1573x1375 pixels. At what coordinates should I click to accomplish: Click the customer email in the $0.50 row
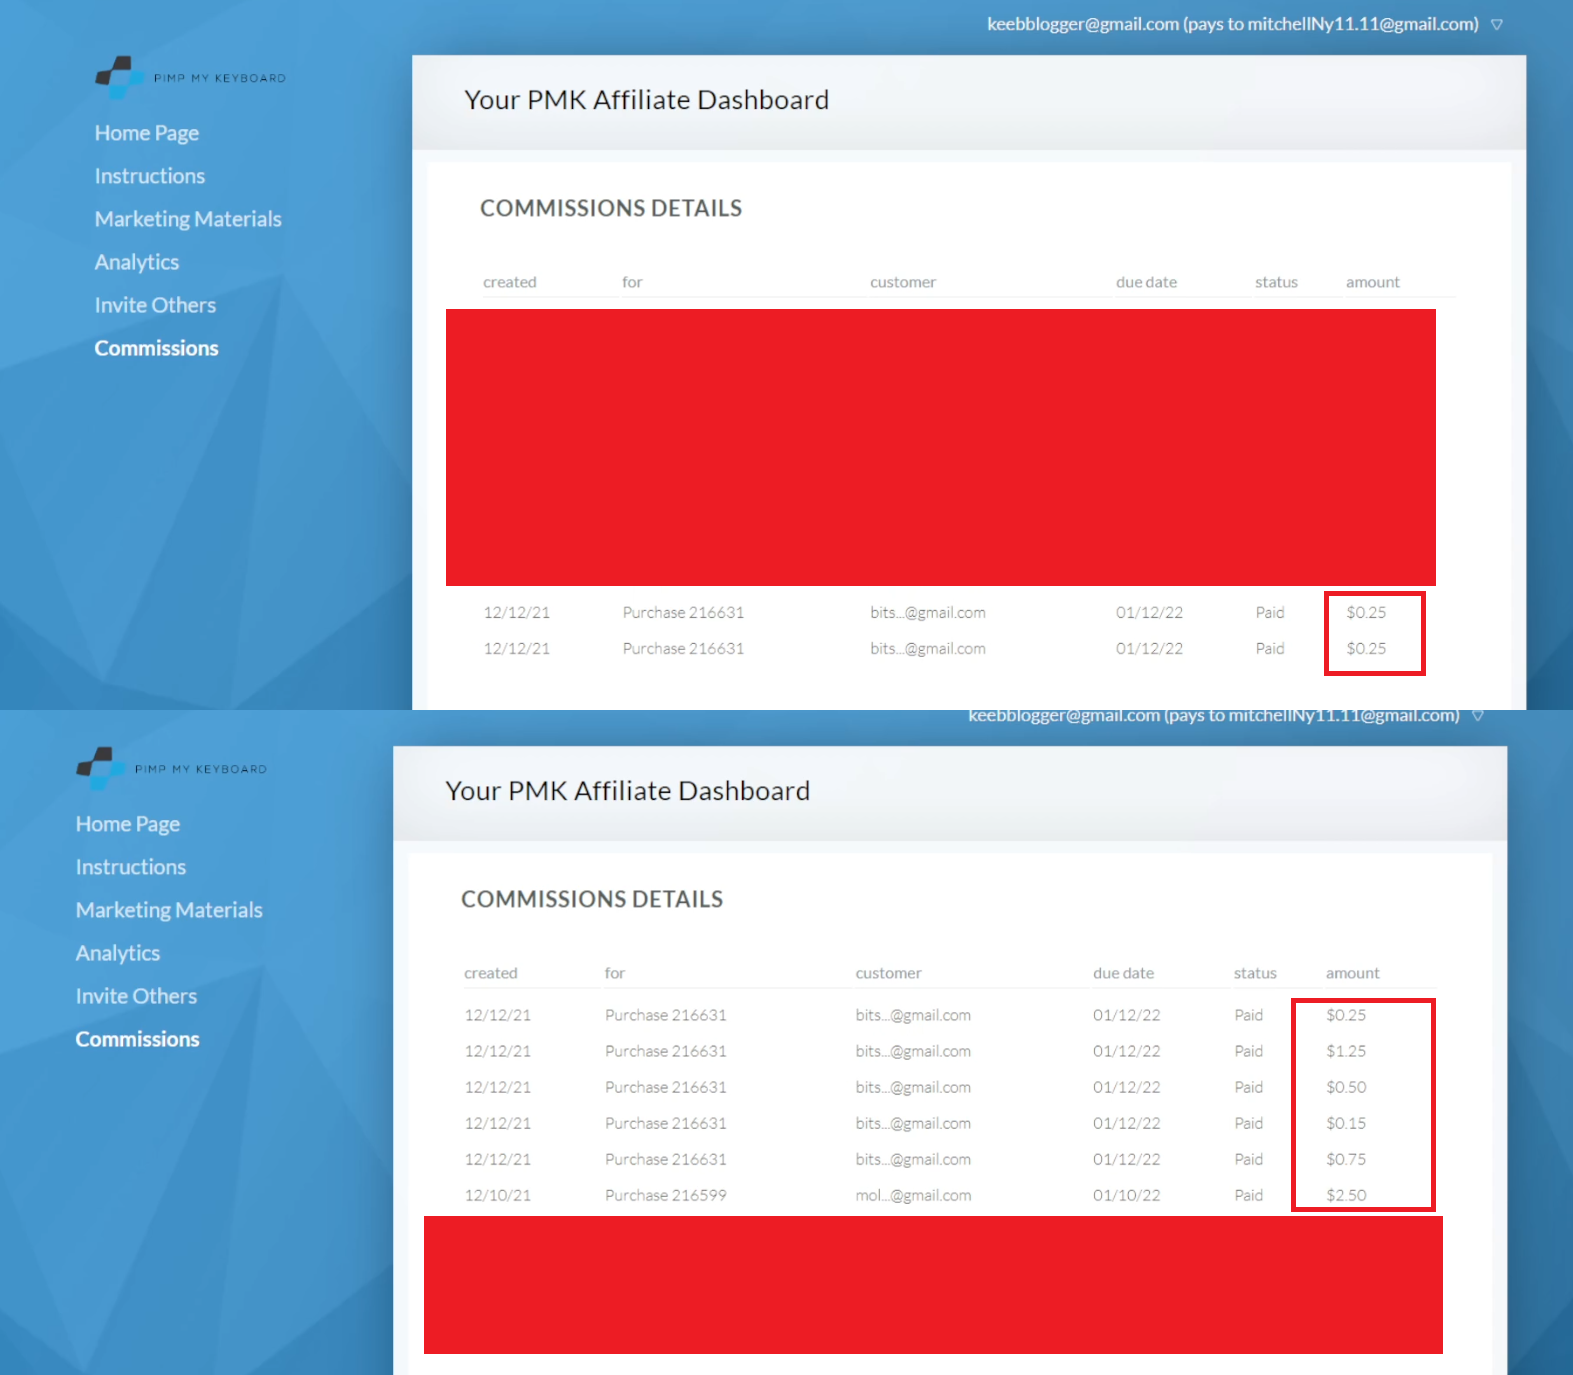pos(913,1087)
